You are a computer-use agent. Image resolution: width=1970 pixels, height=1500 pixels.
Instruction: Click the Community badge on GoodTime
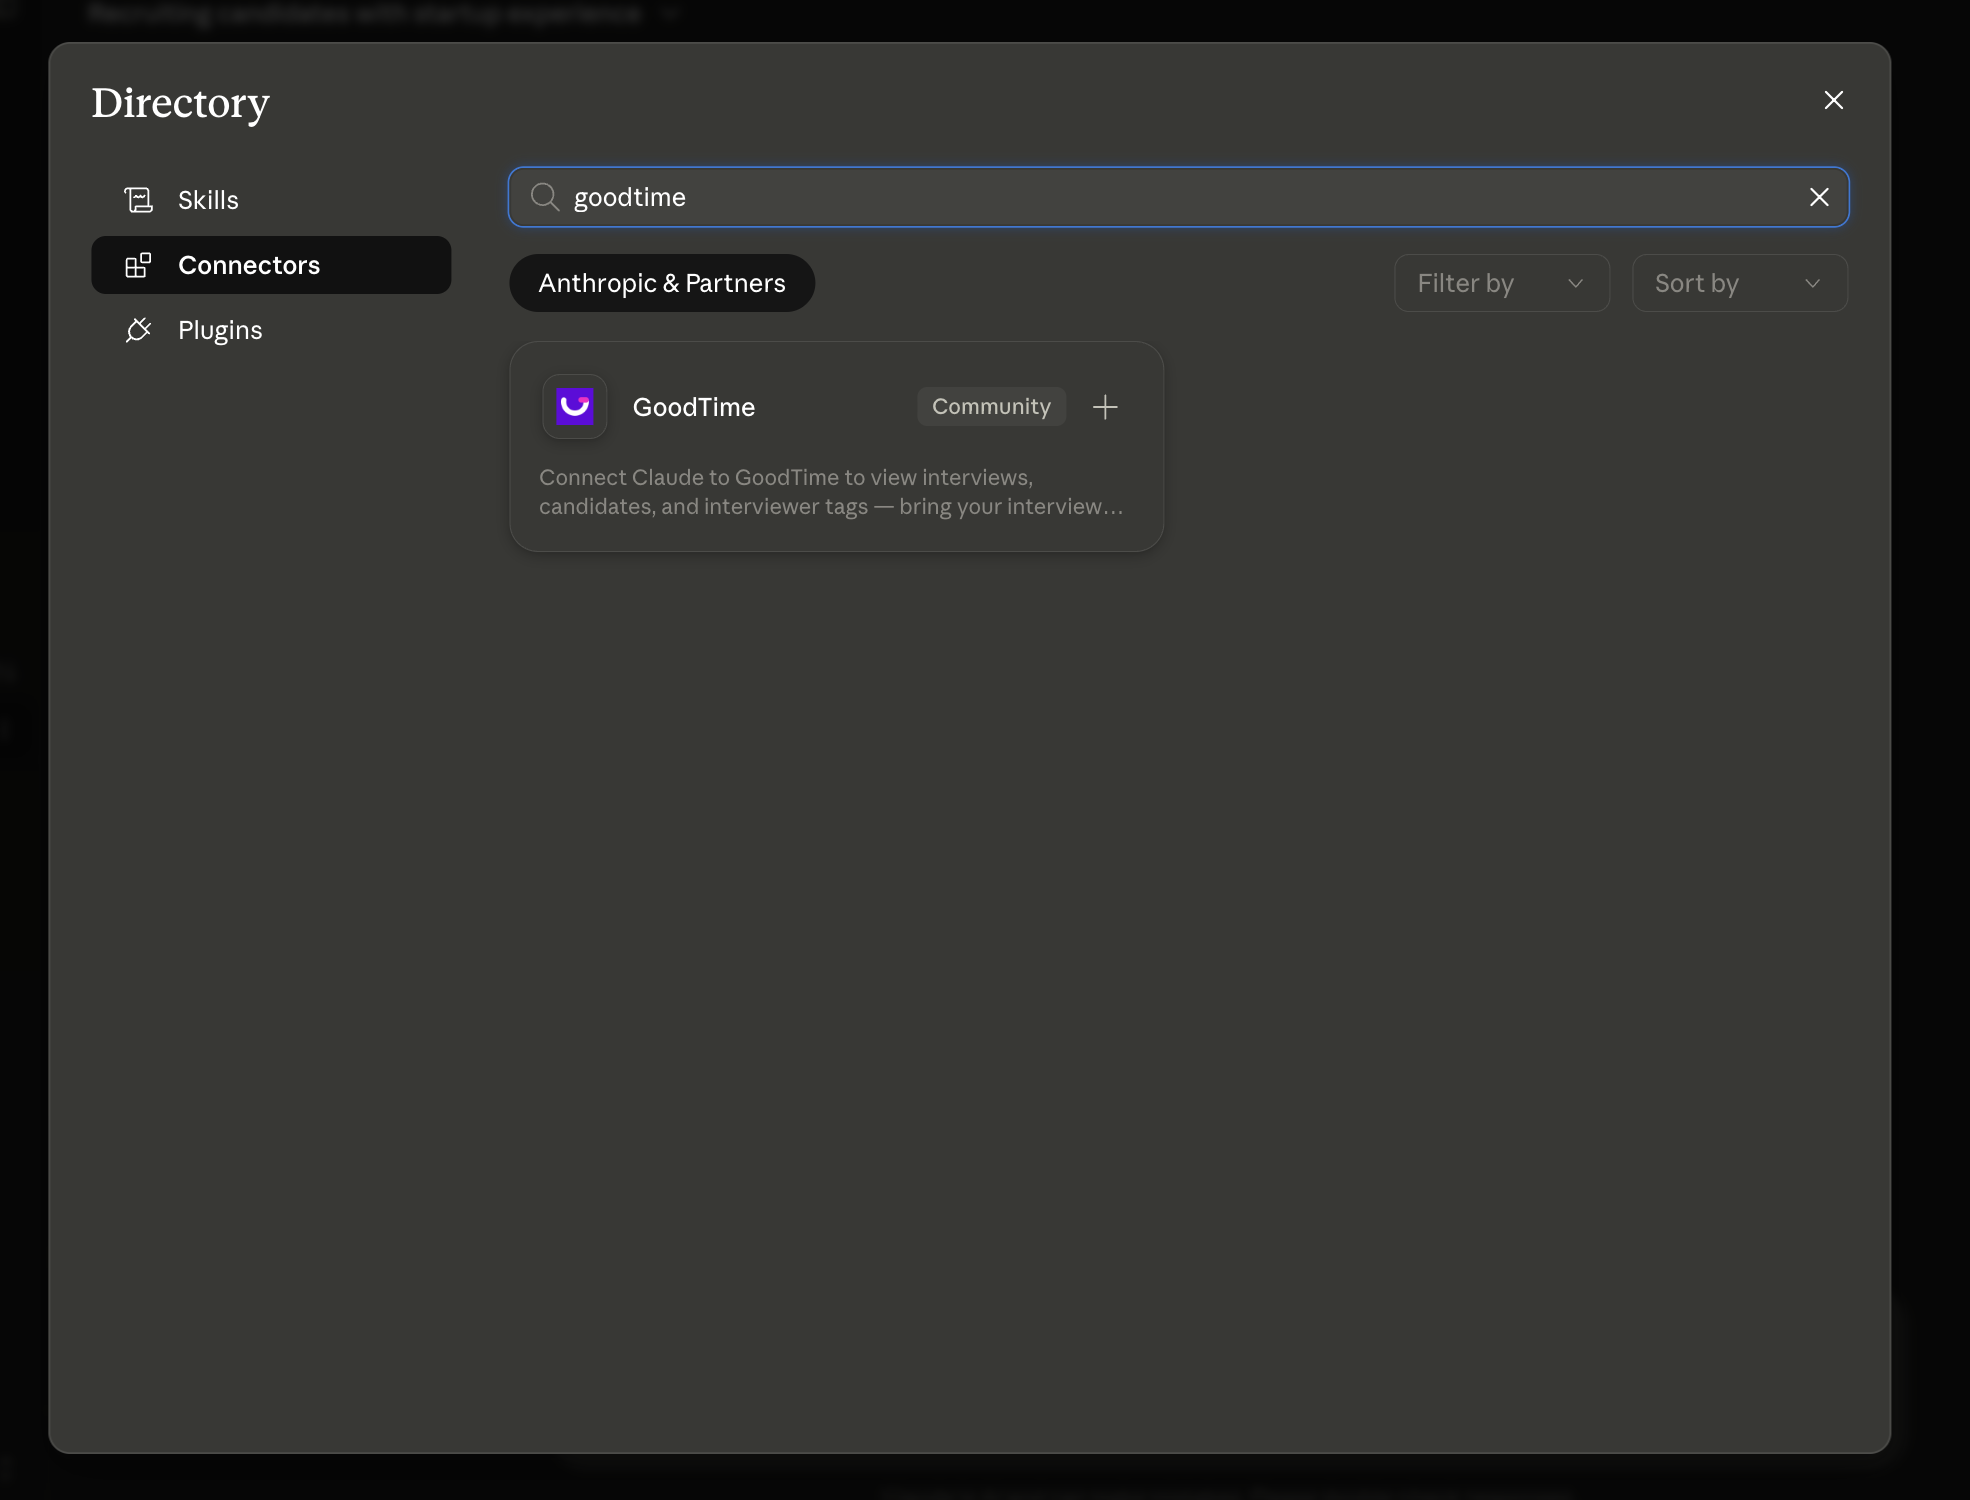point(991,407)
